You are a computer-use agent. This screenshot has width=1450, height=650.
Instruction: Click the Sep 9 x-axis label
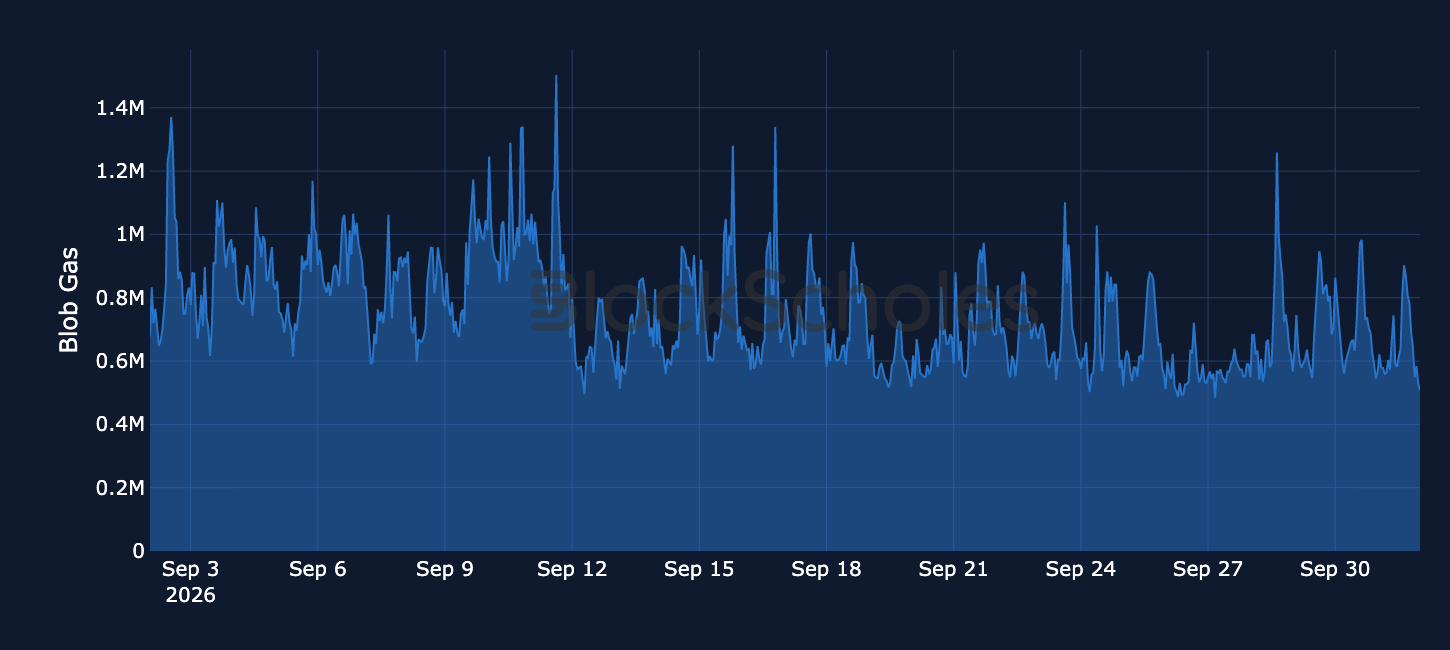coord(444,570)
